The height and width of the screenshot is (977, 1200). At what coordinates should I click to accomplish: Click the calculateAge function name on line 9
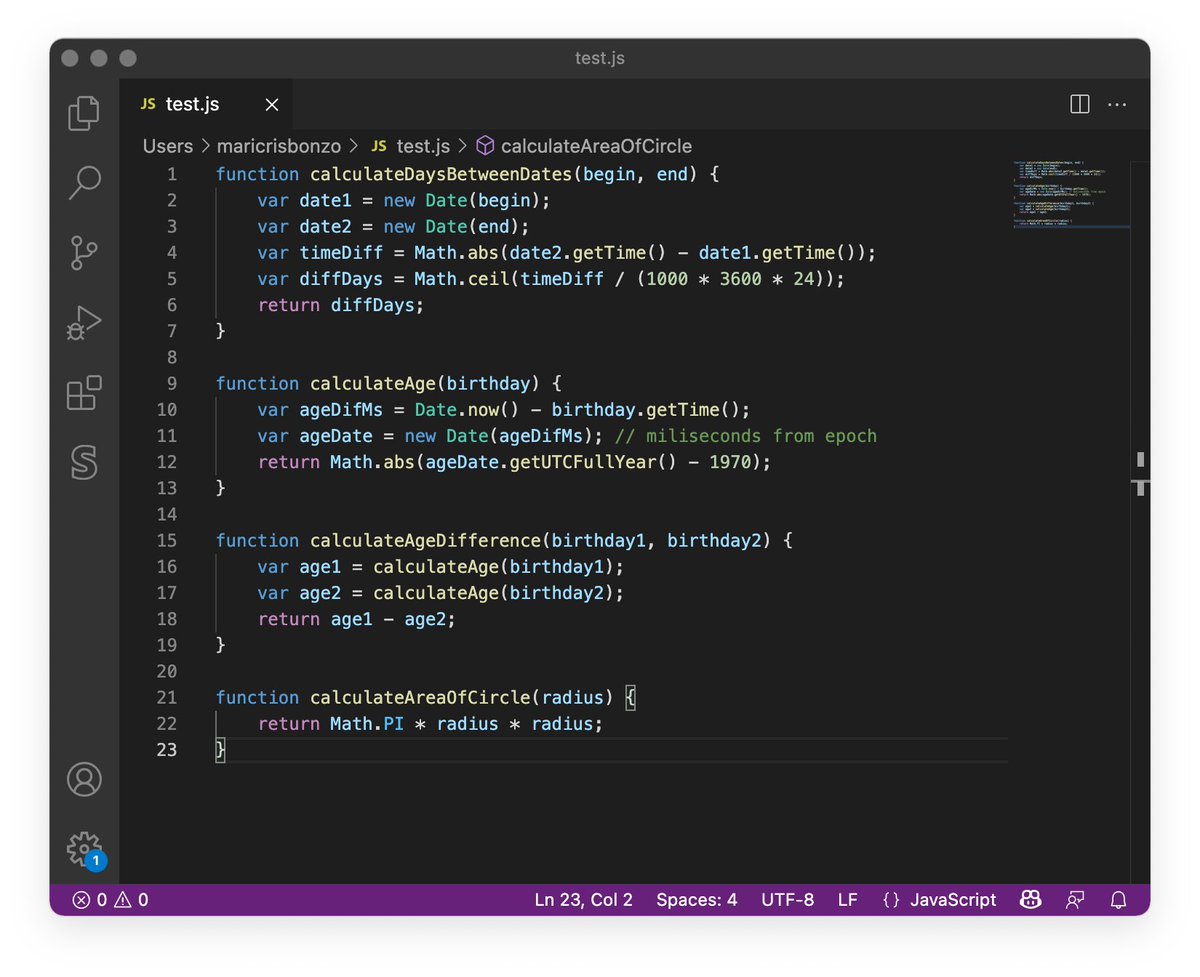coord(372,383)
